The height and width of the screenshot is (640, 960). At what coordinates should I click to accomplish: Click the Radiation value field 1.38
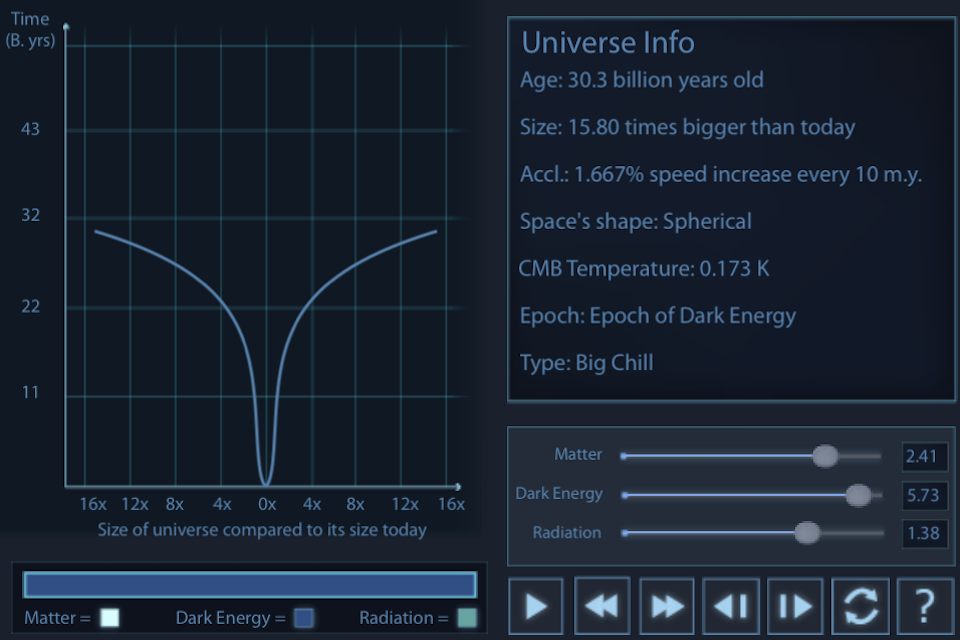924,533
